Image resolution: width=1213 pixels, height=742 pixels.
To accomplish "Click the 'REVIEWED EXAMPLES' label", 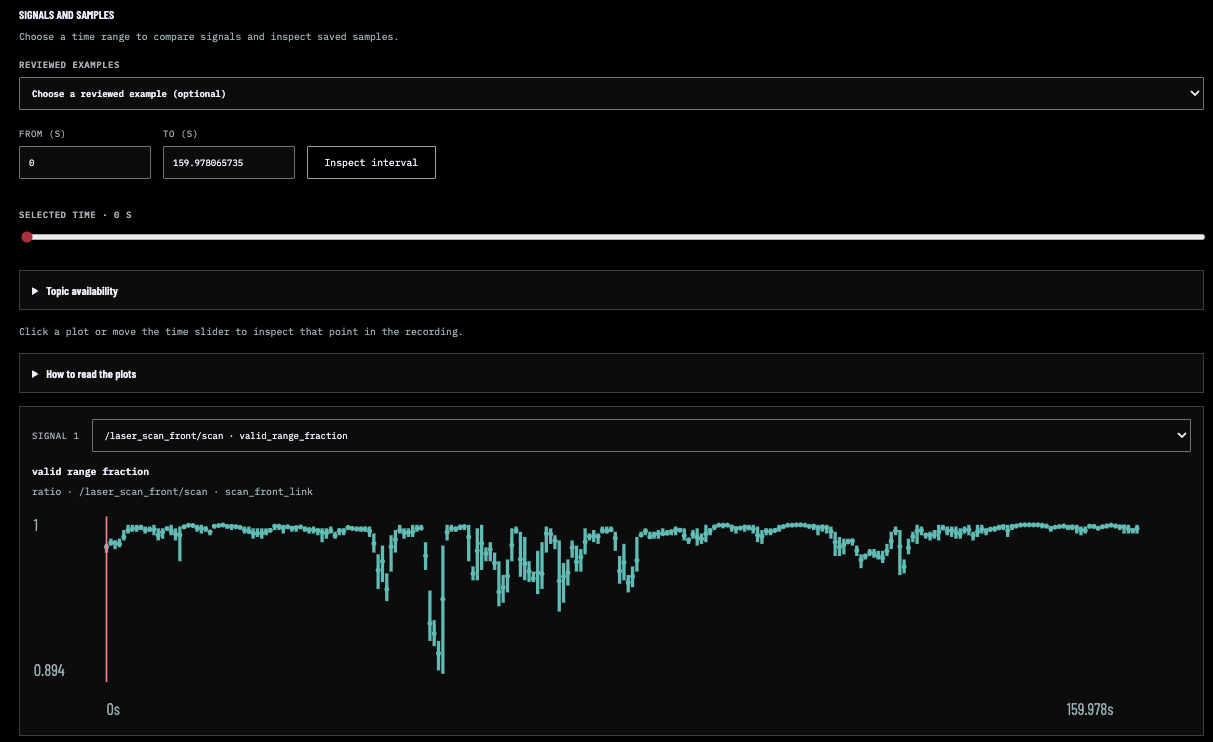I will [69, 65].
